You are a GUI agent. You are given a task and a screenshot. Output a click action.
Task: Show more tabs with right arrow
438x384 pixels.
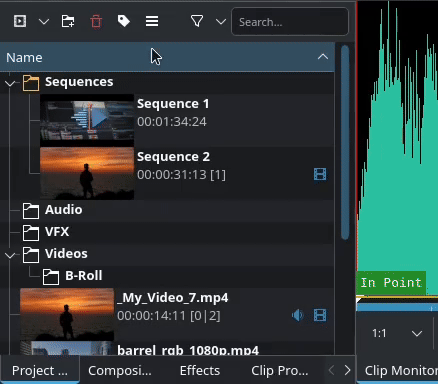tap(347, 370)
